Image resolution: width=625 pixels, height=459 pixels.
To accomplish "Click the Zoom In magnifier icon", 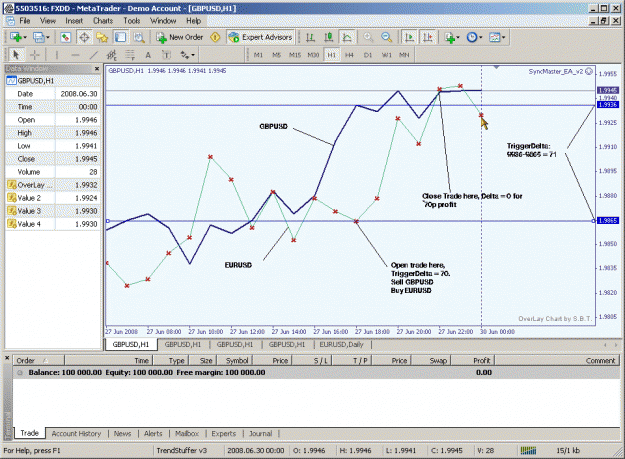I will pos(368,37).
